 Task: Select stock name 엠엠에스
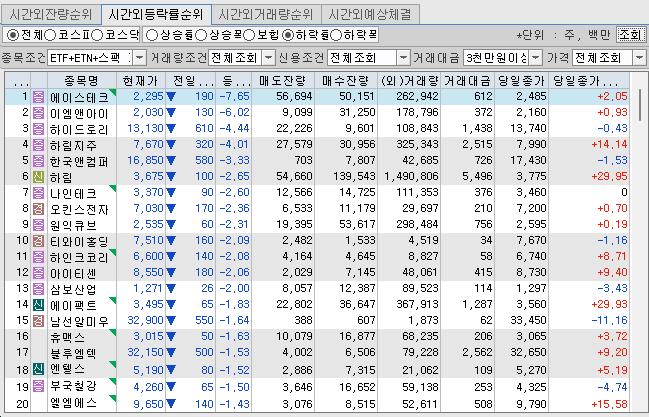click(x=73, y=403)
